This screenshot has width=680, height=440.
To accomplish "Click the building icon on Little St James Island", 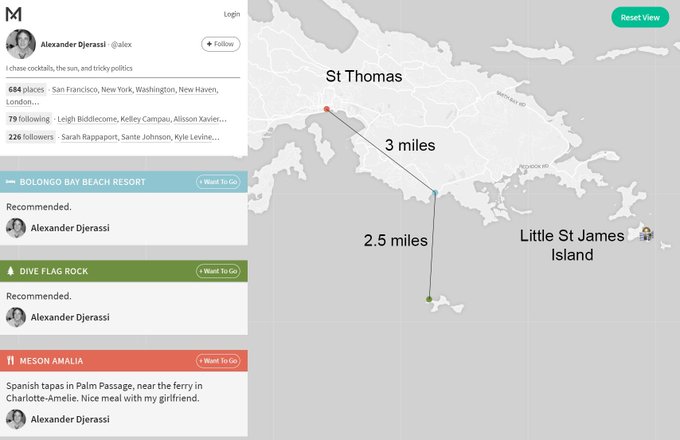I will (646, 234).
